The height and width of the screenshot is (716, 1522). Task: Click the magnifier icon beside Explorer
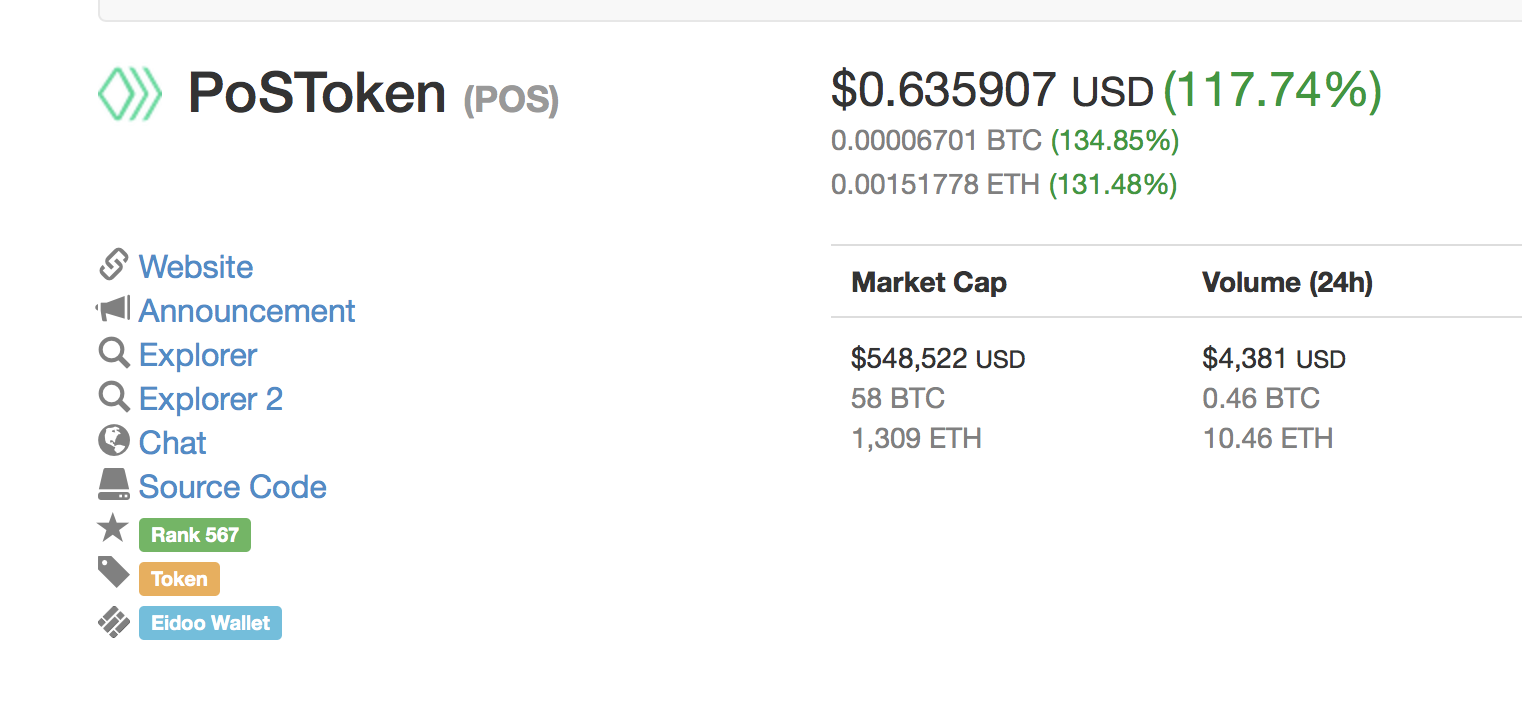[x=114, y=353]
